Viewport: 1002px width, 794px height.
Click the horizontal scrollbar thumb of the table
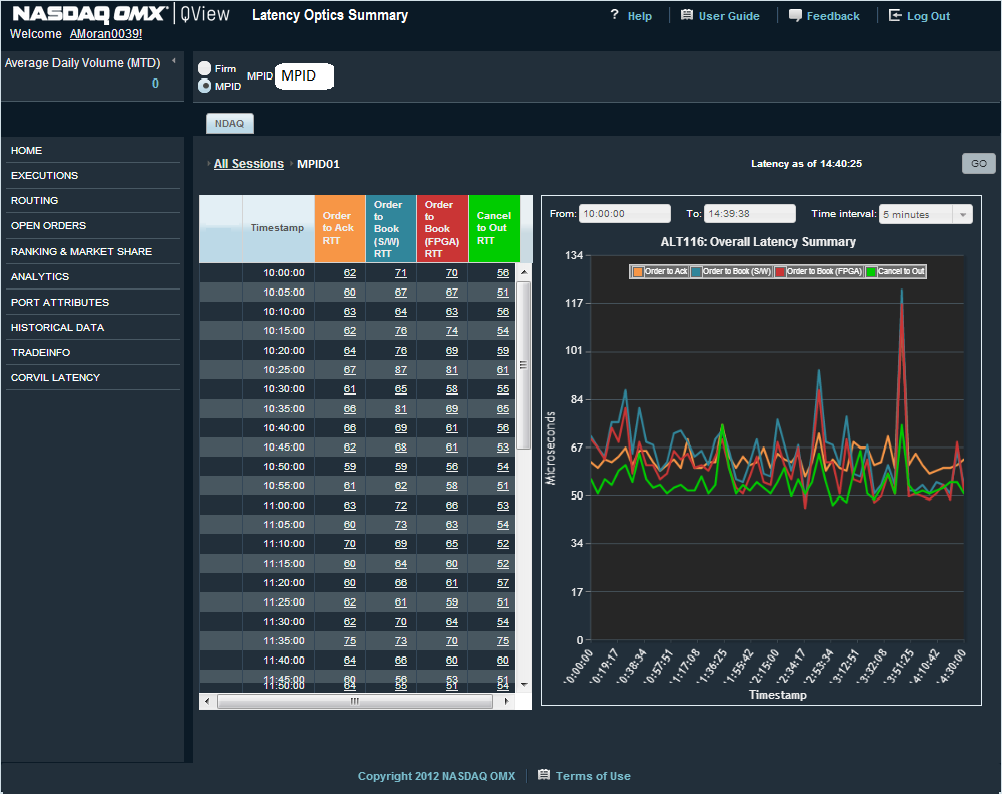pyautogui.click(x=355, y=701)
